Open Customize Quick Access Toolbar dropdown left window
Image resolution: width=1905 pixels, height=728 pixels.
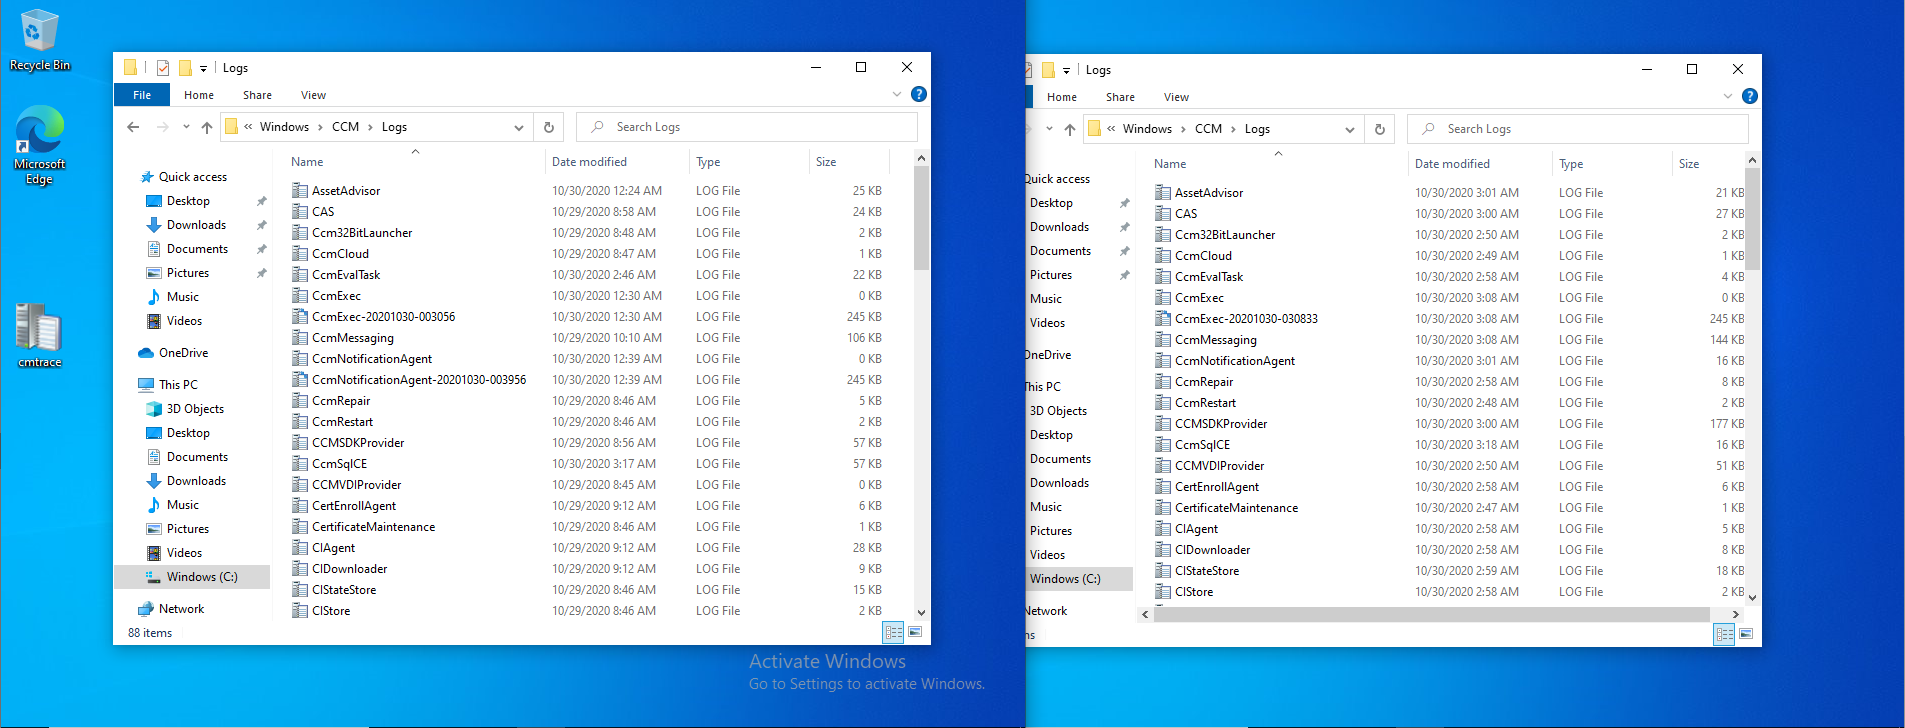coord(203,69)
